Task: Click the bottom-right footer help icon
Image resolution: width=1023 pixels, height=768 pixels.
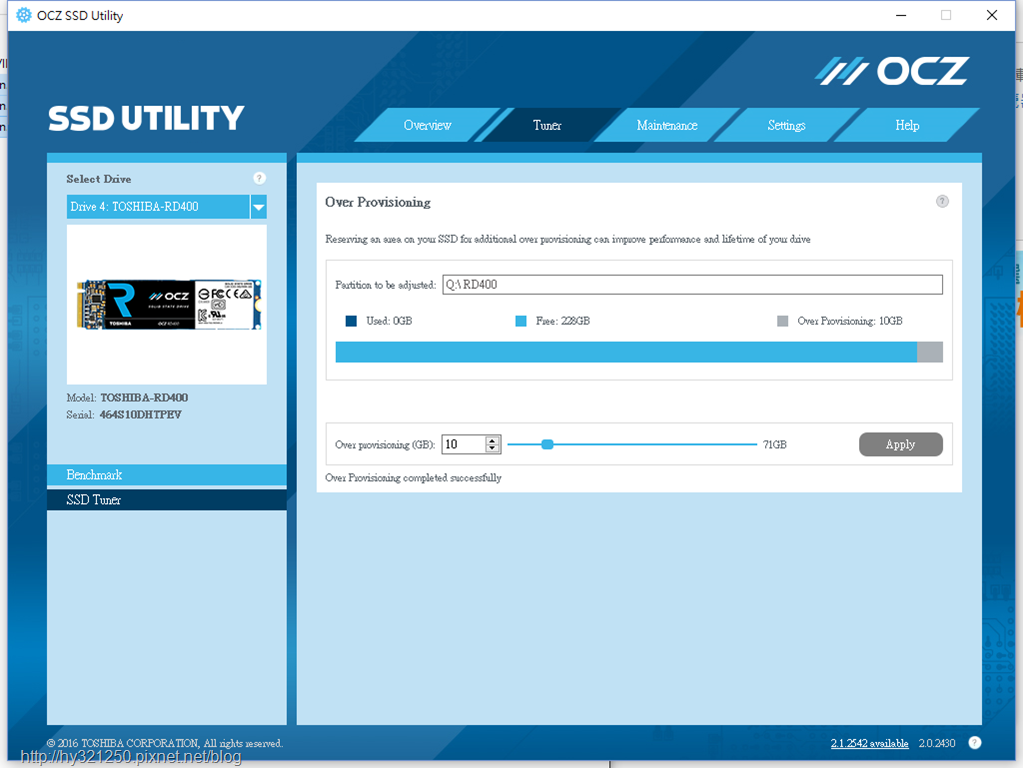Action: pos(975,743)
